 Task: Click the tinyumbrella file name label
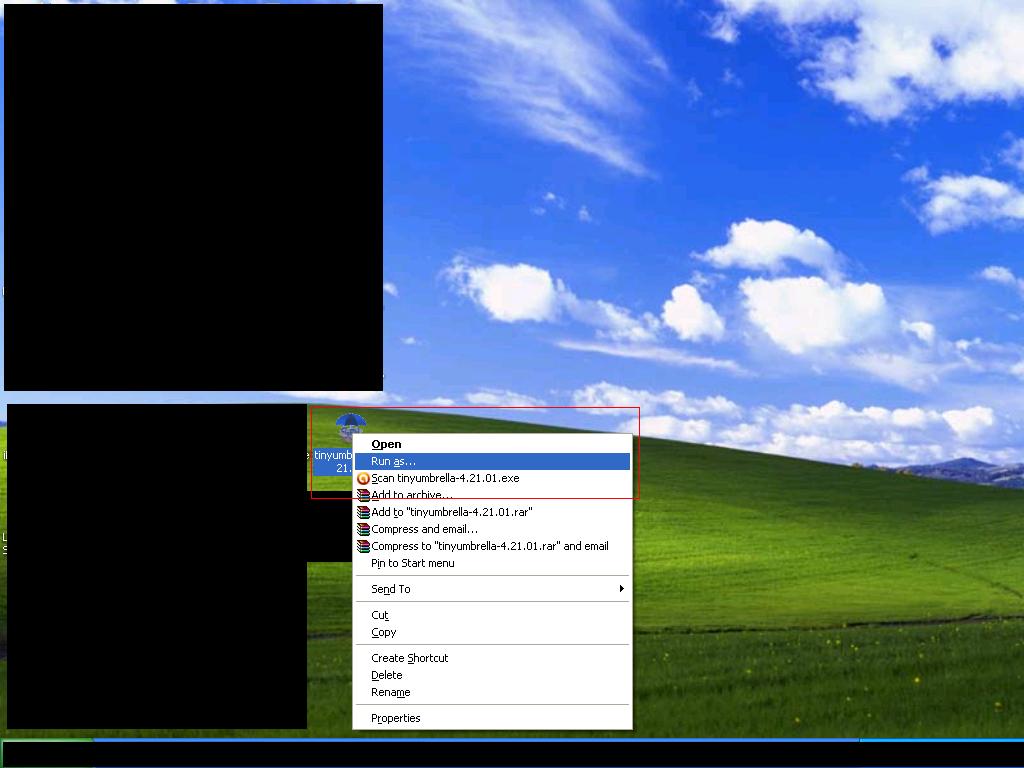pos(333,461)
